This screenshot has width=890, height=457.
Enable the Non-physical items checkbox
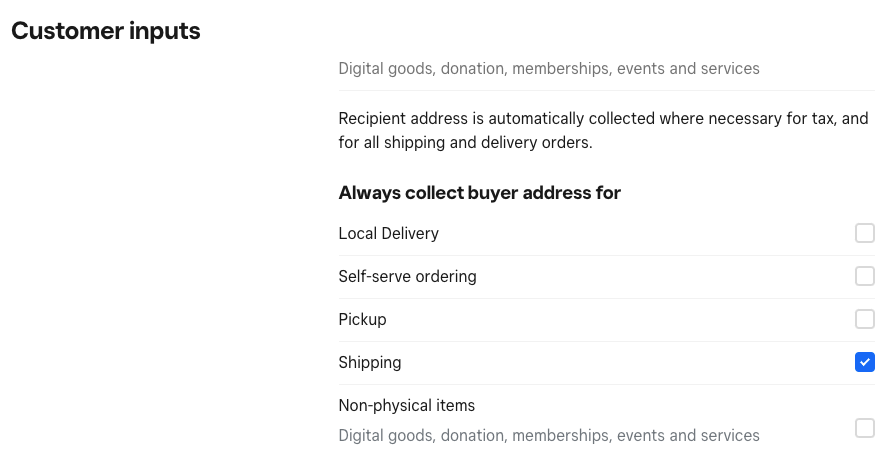pyautogui.click(x=865, y=428)
